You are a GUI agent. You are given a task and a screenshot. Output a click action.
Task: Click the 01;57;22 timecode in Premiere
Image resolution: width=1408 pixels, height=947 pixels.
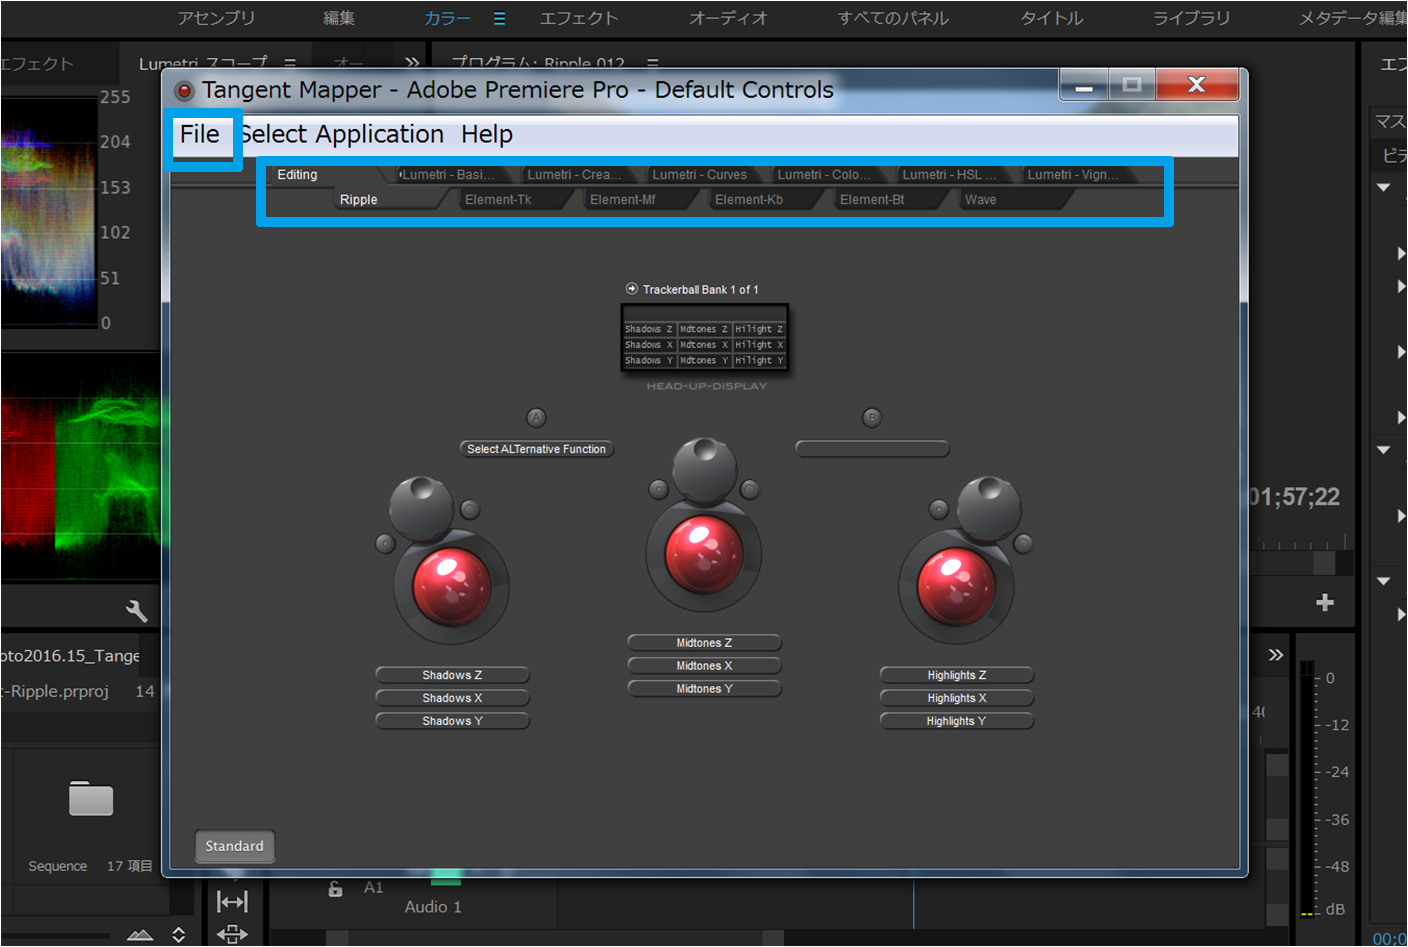click(1294, 497)
